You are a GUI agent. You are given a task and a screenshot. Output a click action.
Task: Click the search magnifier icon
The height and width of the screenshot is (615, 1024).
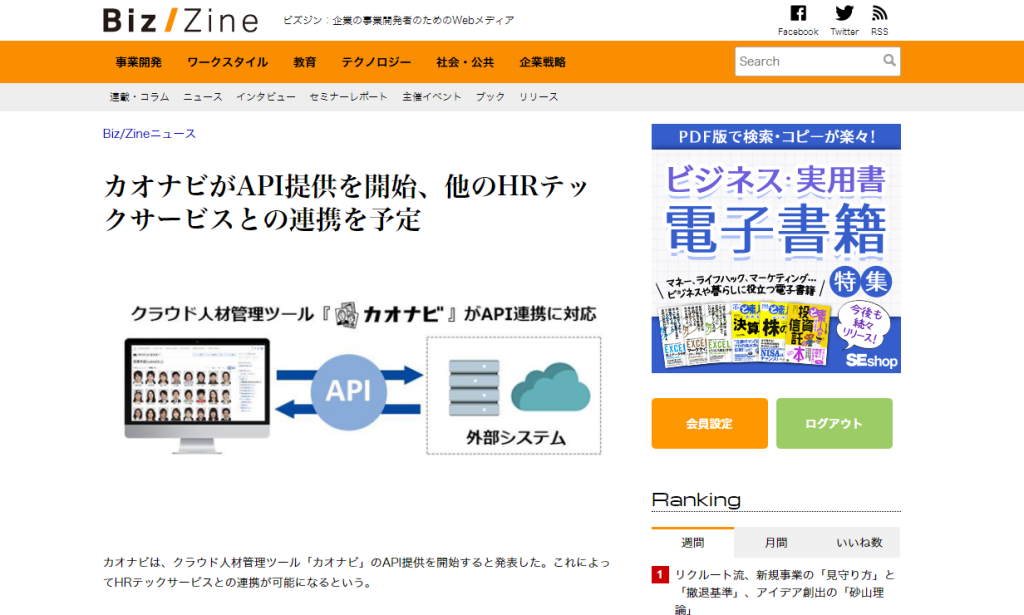point(889,61)
